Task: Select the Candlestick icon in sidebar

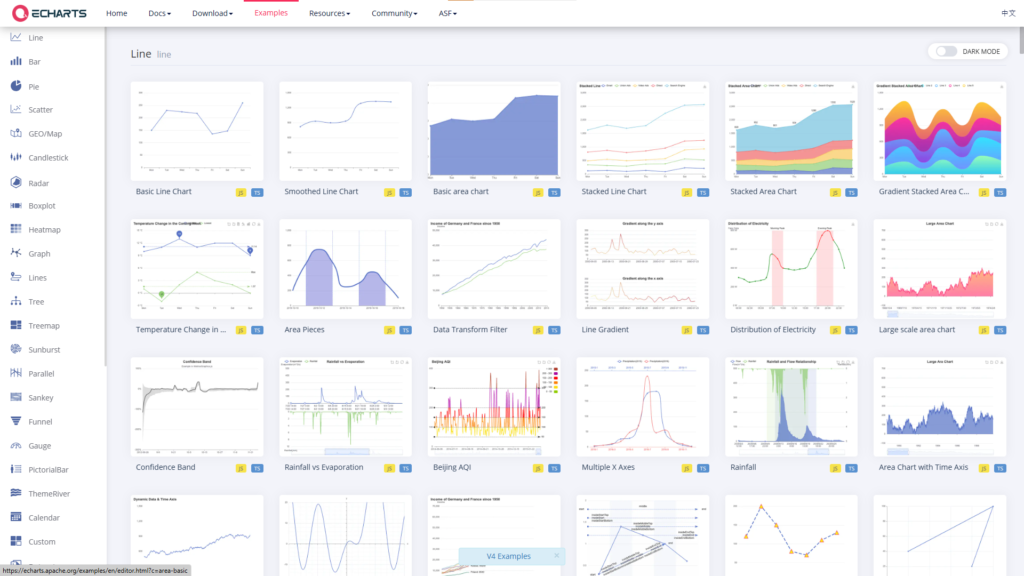Action: pyautogui.click(x=16, y=158)
